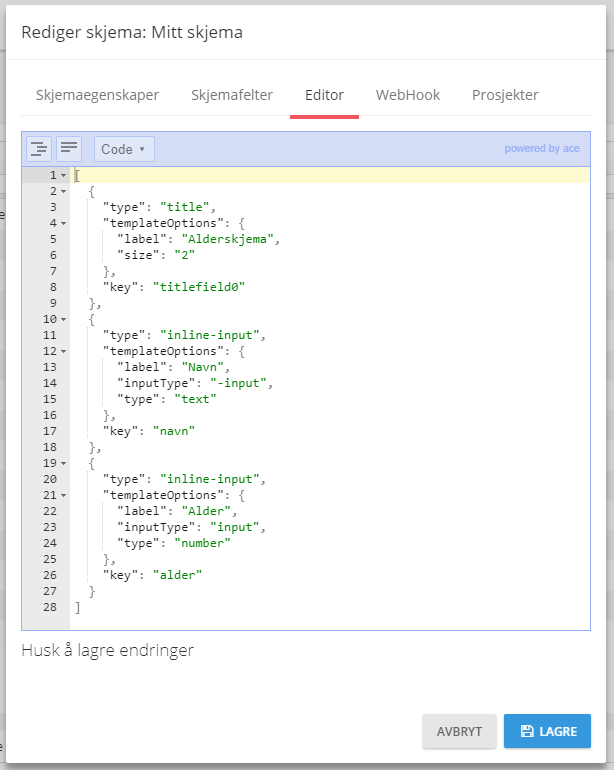The image size is (614, 770).
Task: Click the format JSON icon in the editor toolbar
Action: (39, 149)
